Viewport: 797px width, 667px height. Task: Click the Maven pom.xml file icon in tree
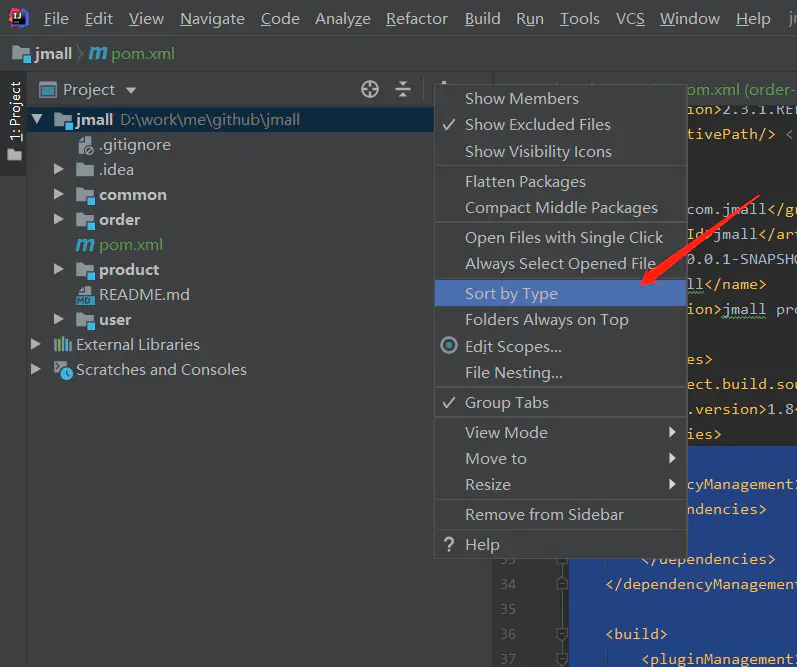(84, 245)
